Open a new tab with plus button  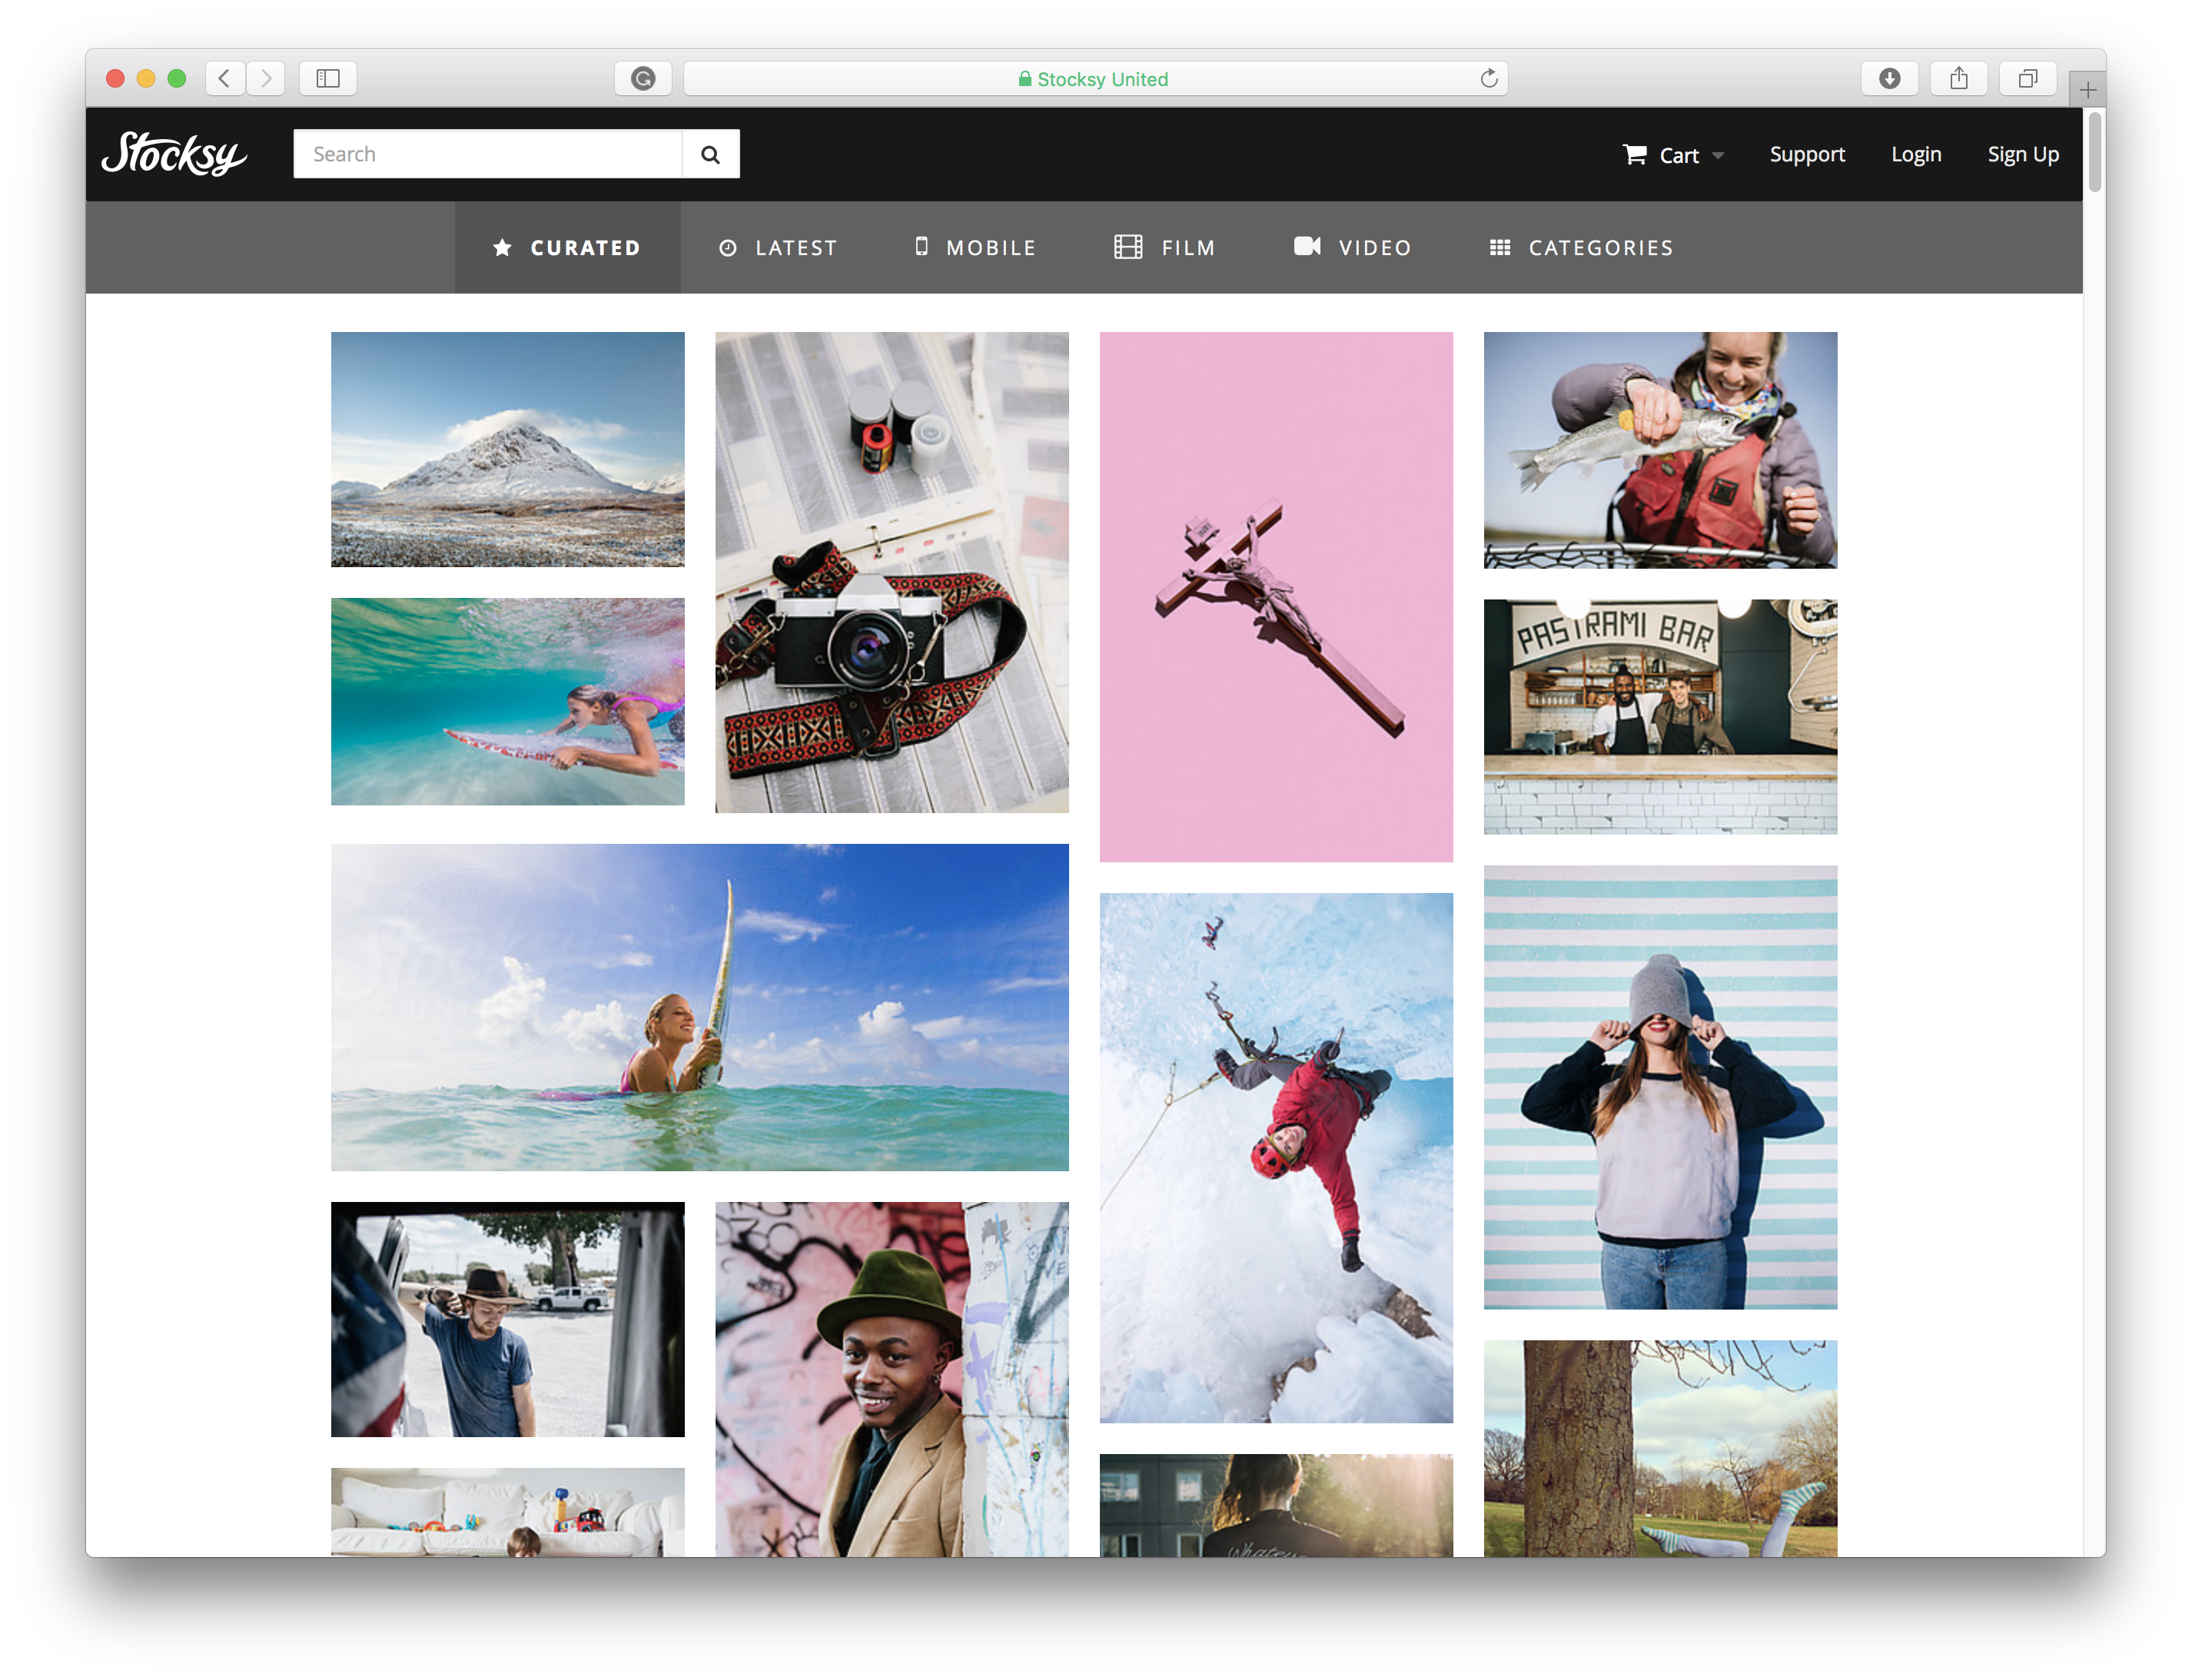(2087, 90)
